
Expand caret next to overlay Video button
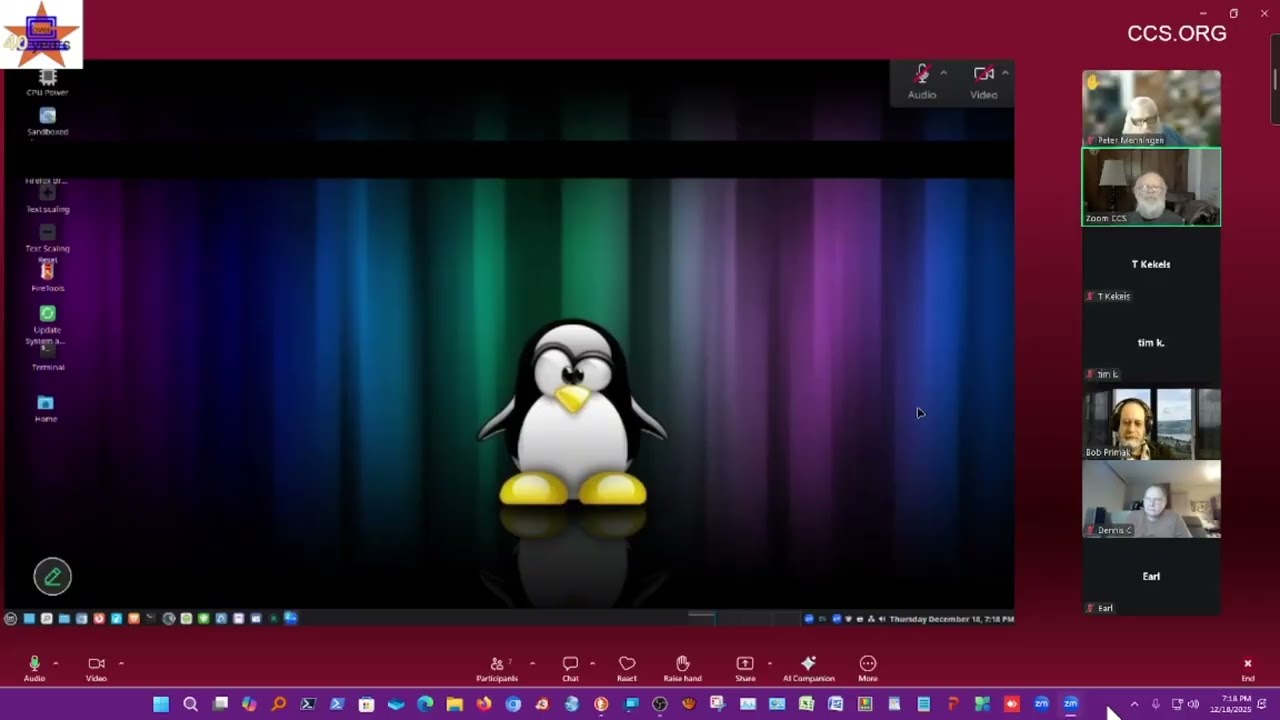click(x=1005, y=72)
